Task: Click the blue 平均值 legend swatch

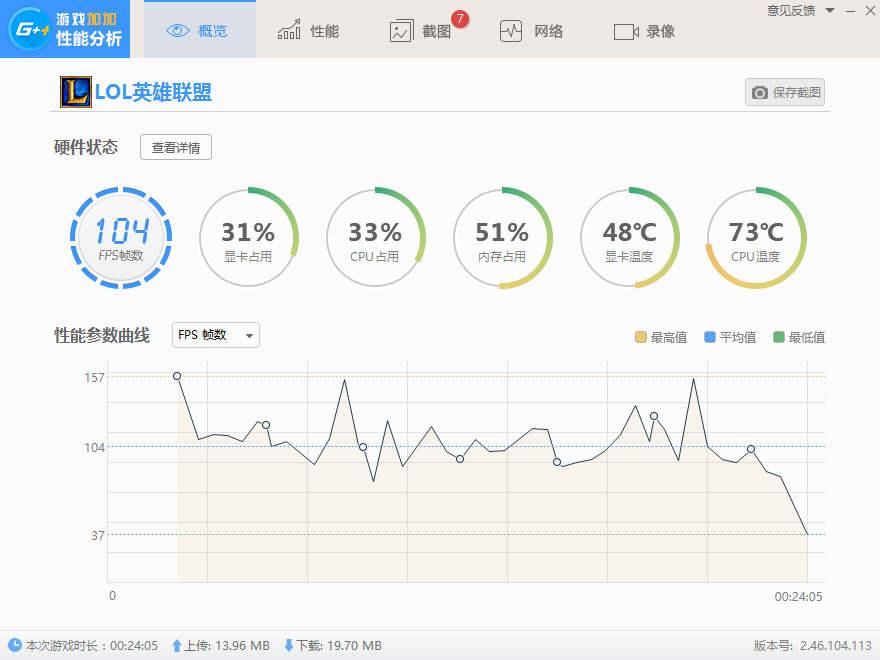Action: [x=709, y=337]
